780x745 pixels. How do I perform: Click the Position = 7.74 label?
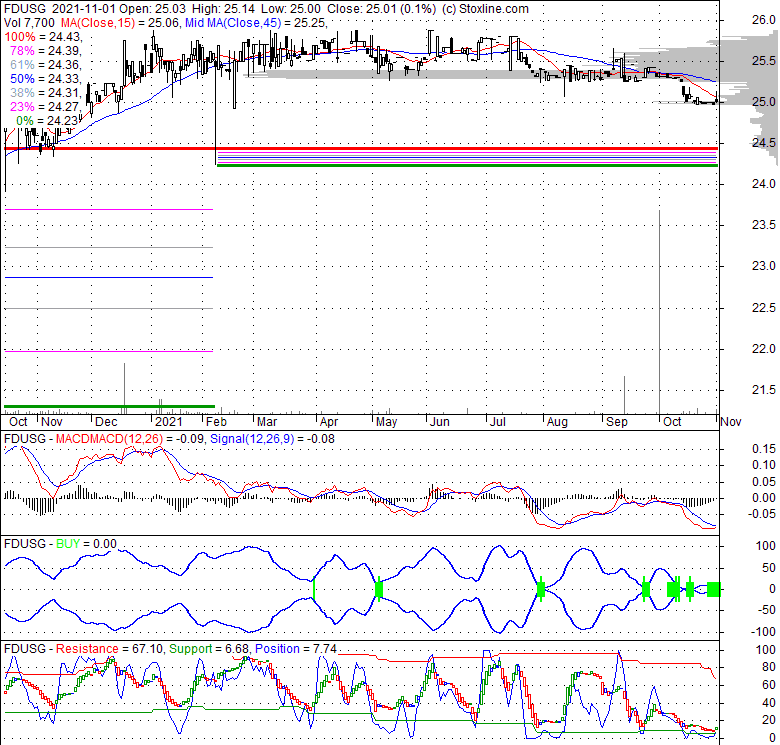(296, 649)
